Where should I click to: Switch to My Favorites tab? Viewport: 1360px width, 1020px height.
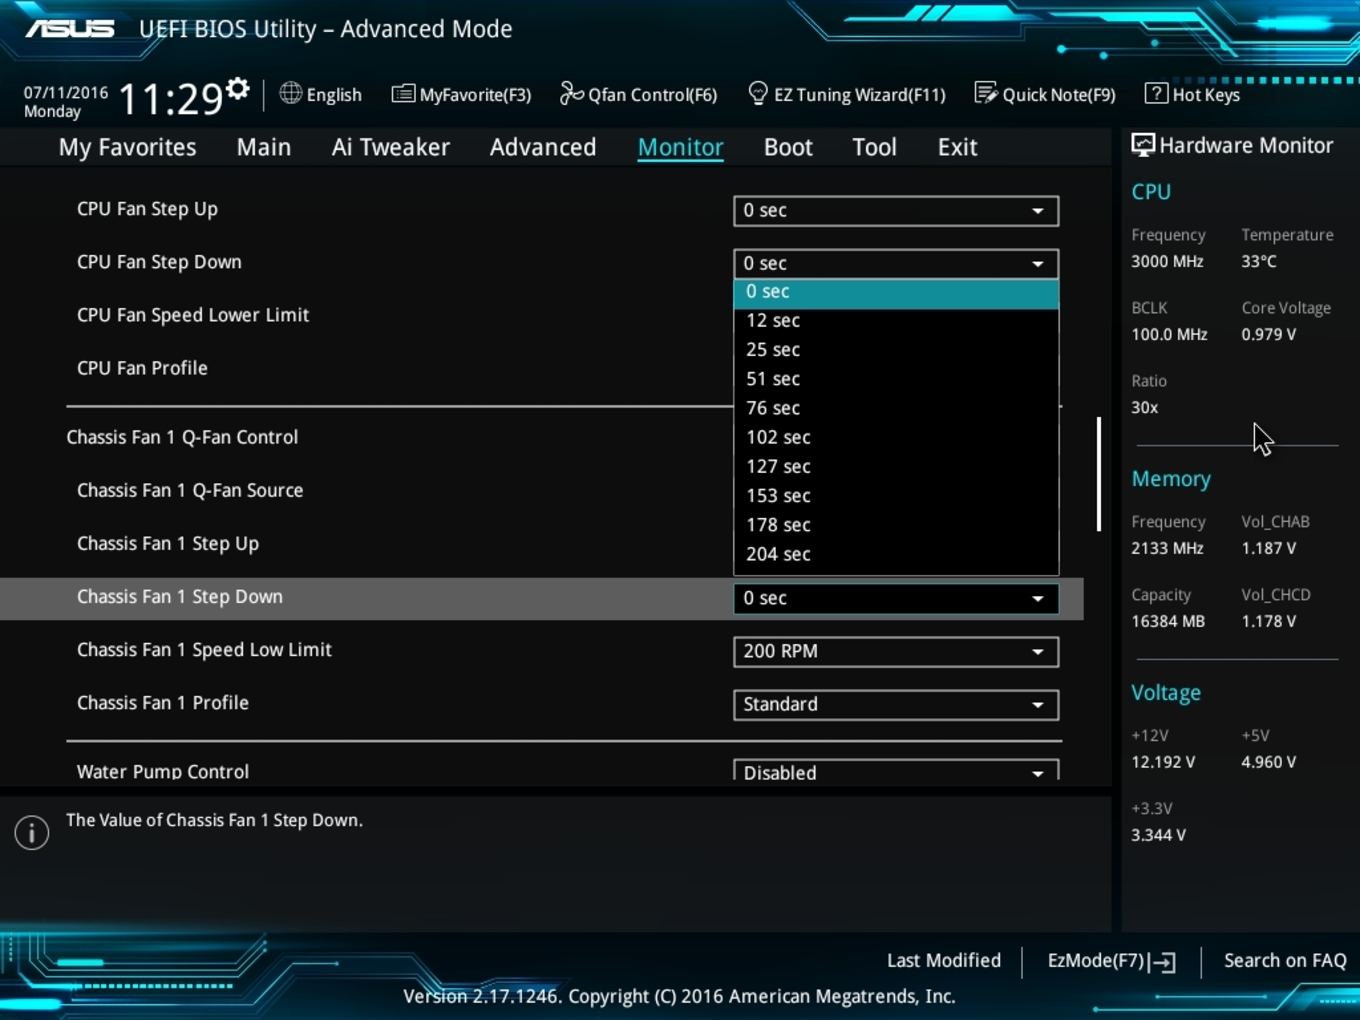(127, 147)
